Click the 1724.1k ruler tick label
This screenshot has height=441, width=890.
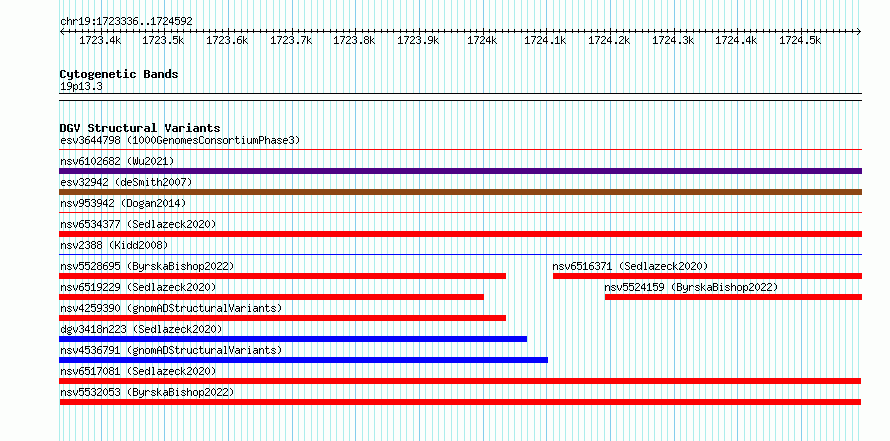545,40
